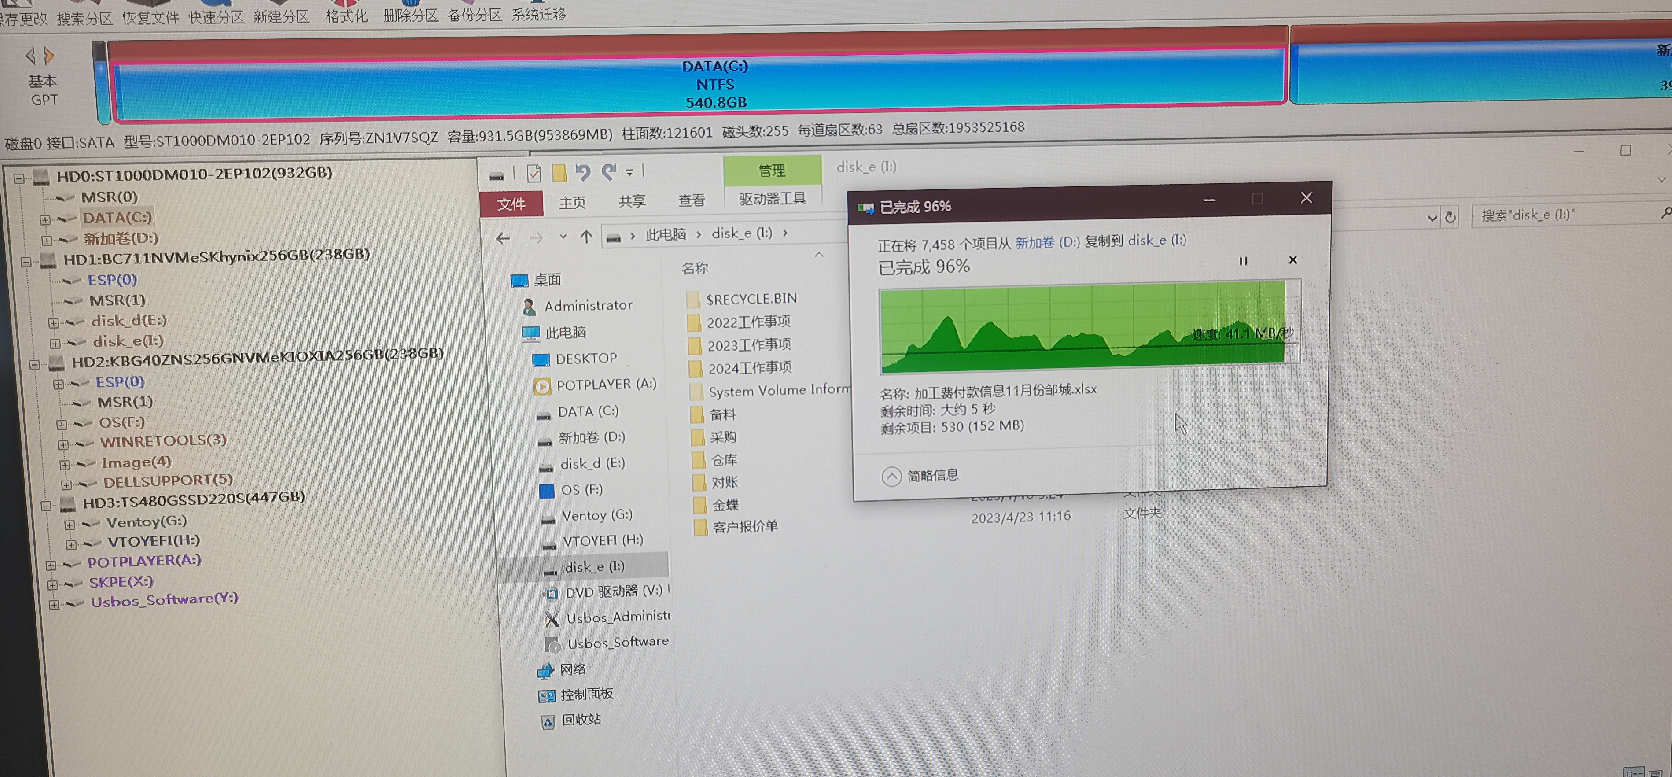Click the Explorer up-directory arrow
This screenshot has width=1672, height=777.
586,236
